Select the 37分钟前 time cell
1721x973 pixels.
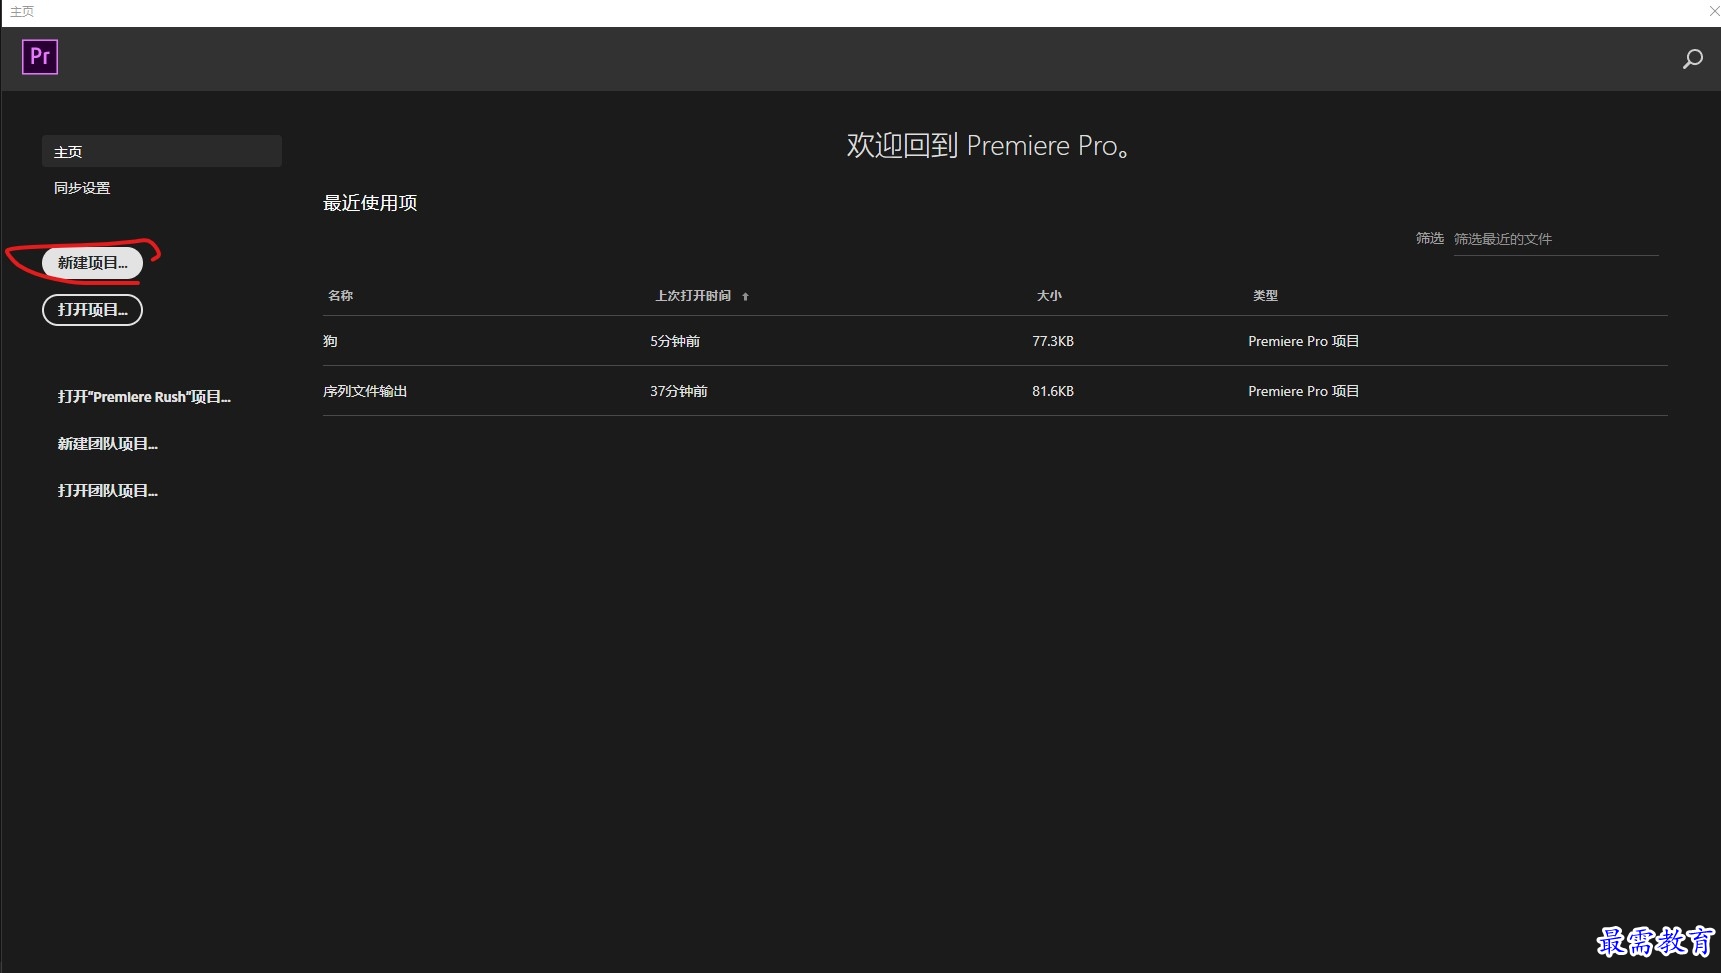(679, 391)
